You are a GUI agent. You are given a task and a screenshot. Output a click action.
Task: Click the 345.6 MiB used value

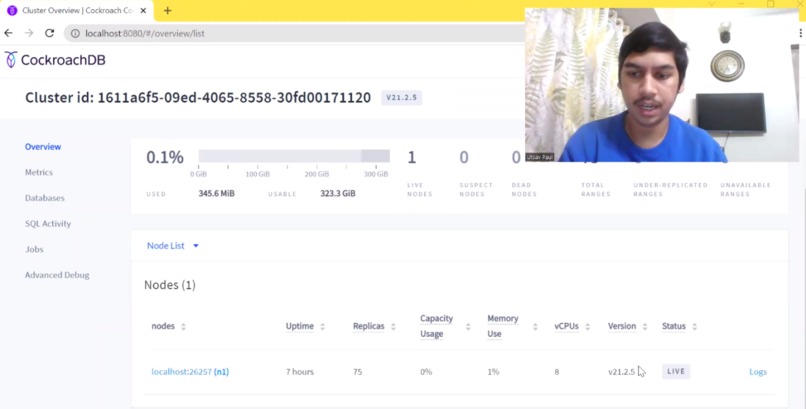pyautogui.click(x=216, y=194)
